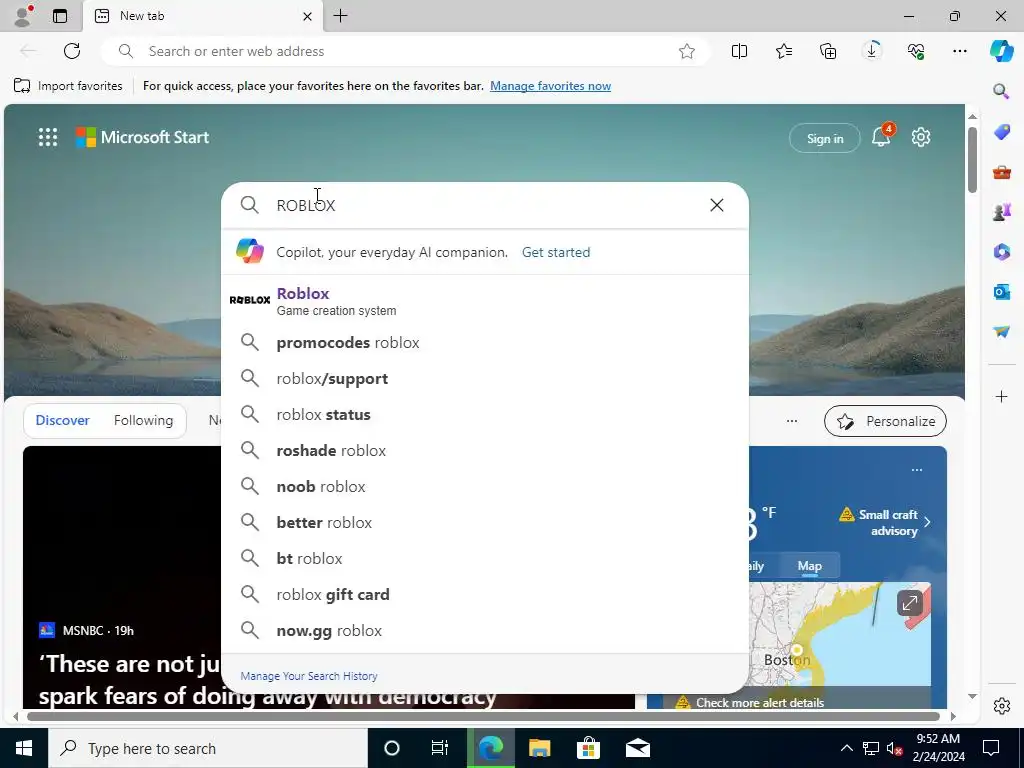The image size is (1024, 768).
Task: Switch to Following tab
Action: (144, 421)
